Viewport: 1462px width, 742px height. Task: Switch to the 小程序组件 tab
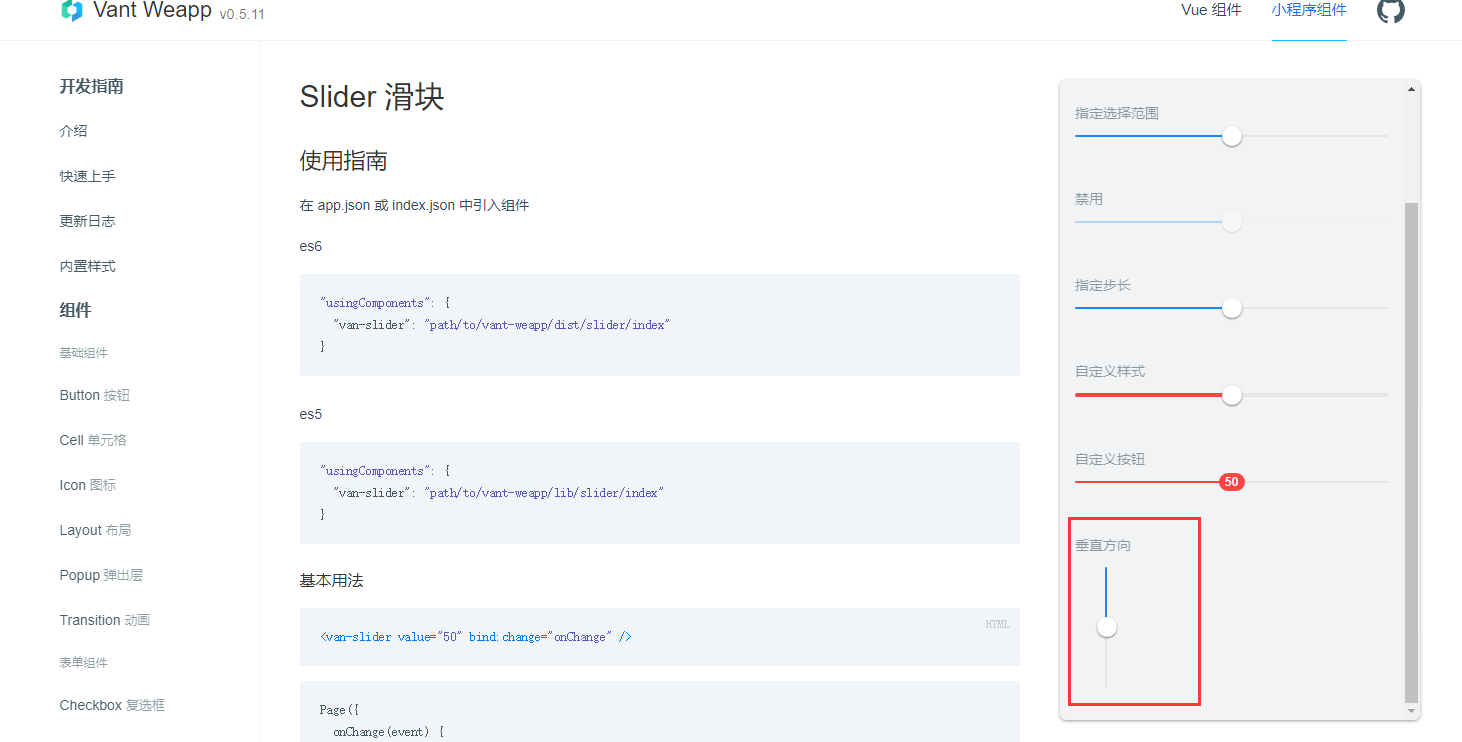coord(1310,9)
